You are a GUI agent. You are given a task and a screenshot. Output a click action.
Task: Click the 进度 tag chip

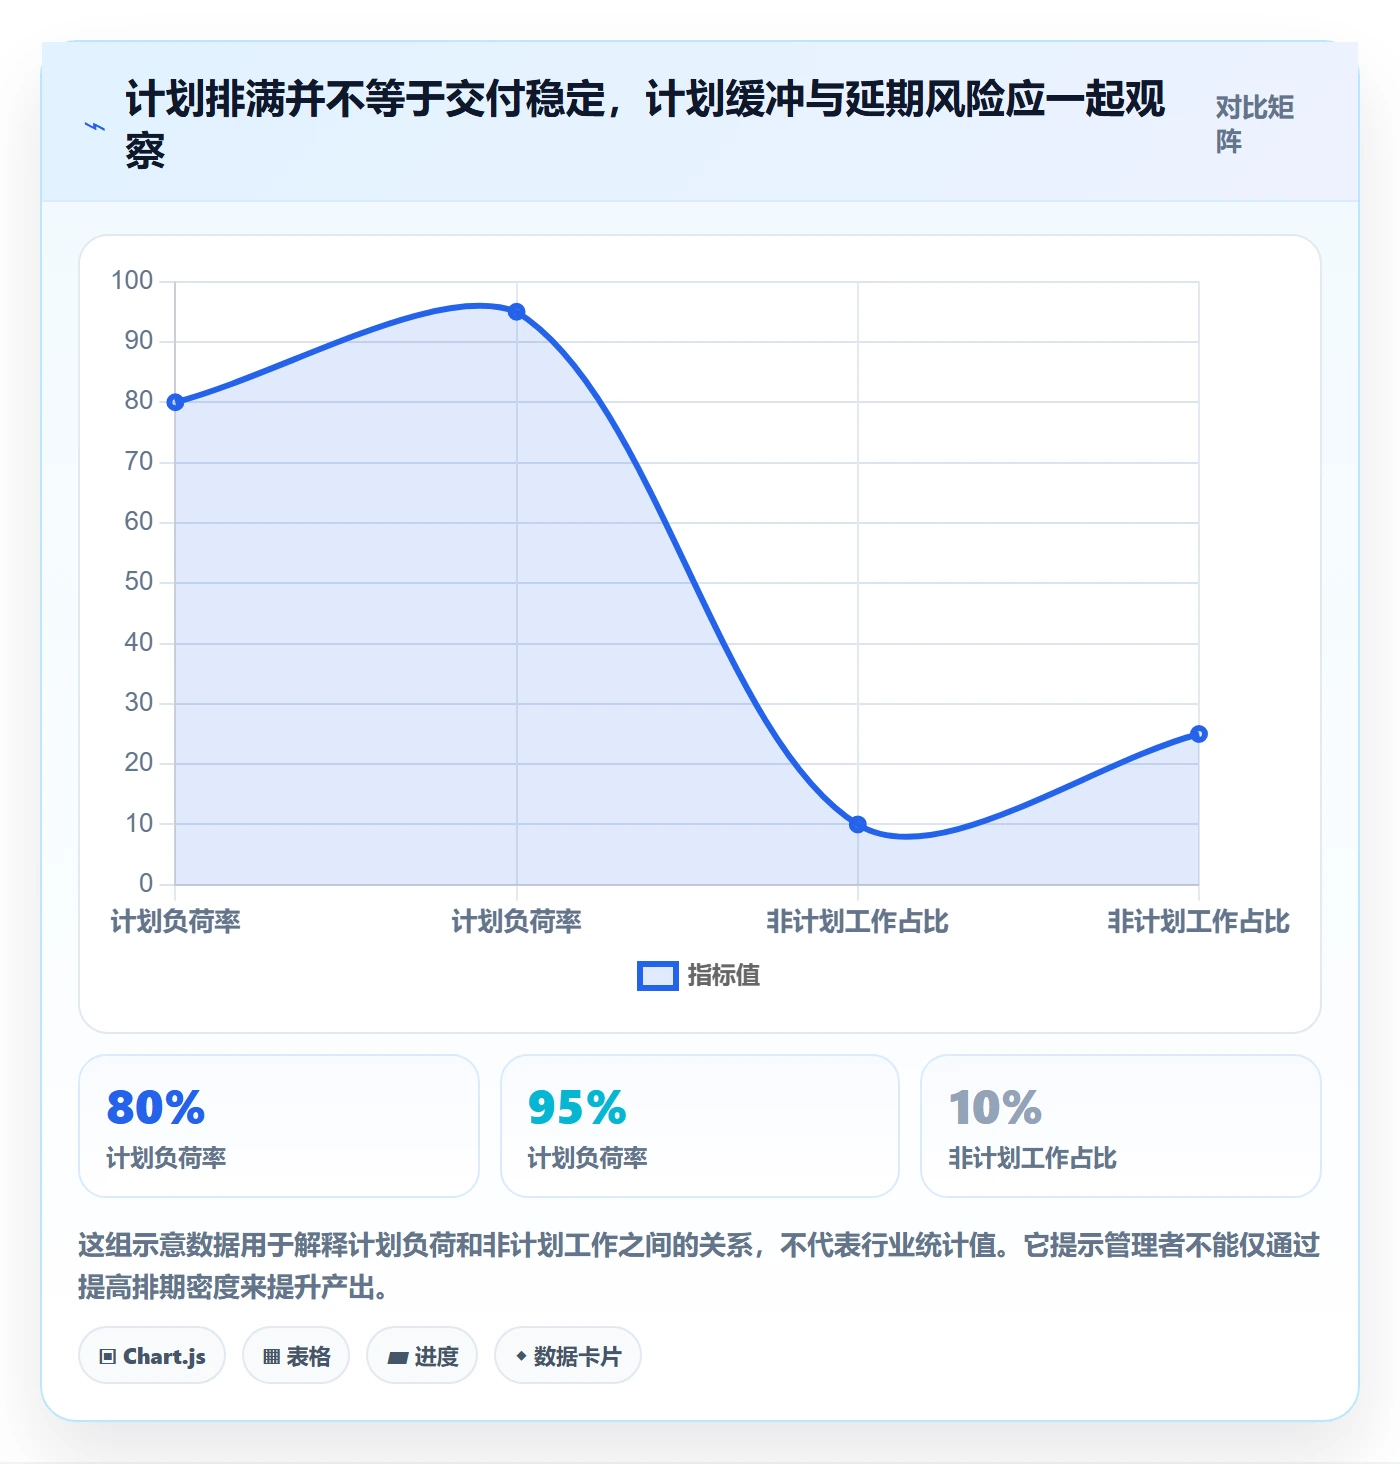coord(422,1356)
